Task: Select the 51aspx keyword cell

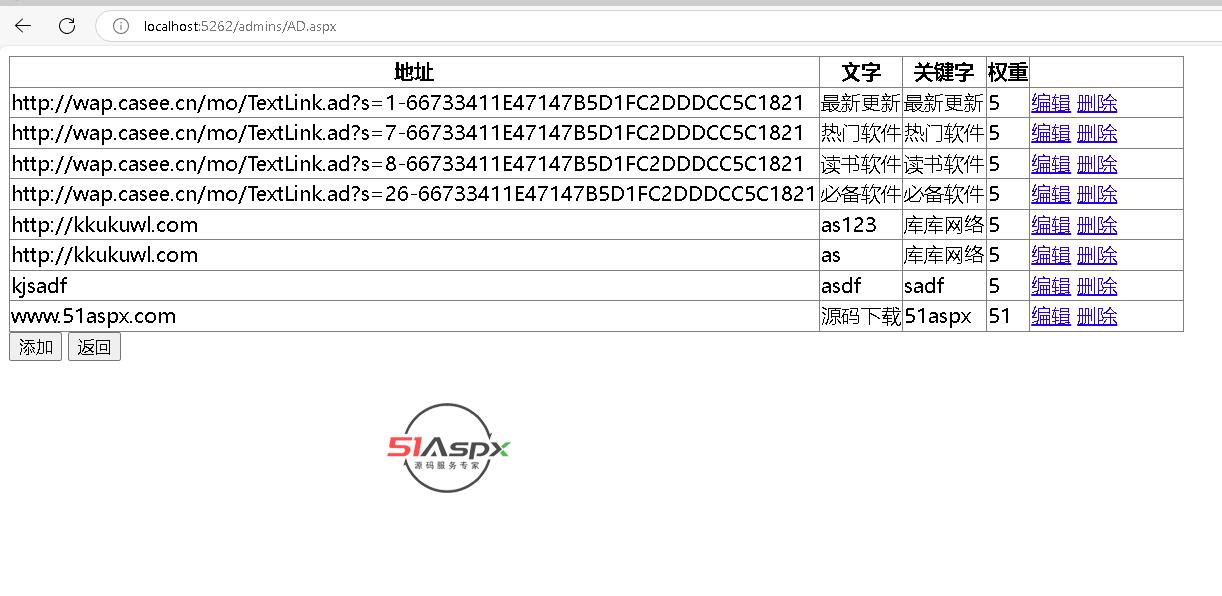Action: coord(944,316)
